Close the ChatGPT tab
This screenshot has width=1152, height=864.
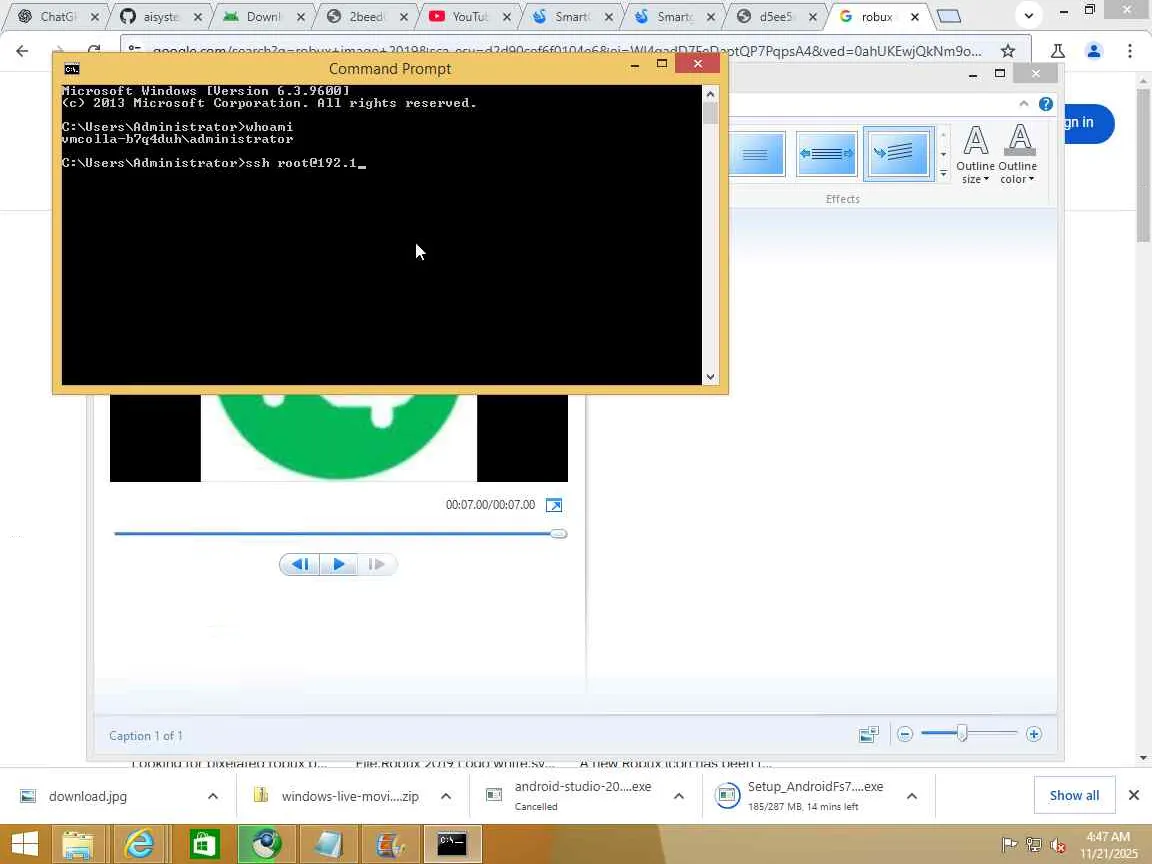click(x=95, y=16)
